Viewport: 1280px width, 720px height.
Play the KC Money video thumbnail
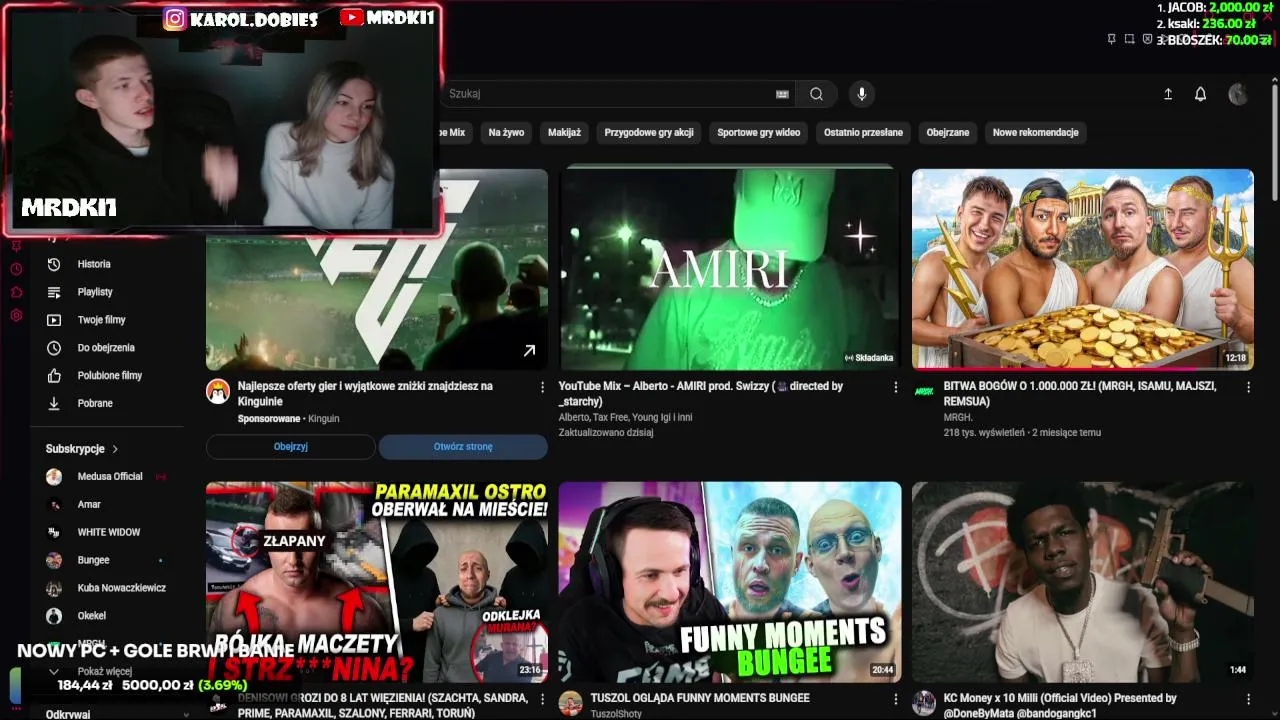(x=1083, y=582)
